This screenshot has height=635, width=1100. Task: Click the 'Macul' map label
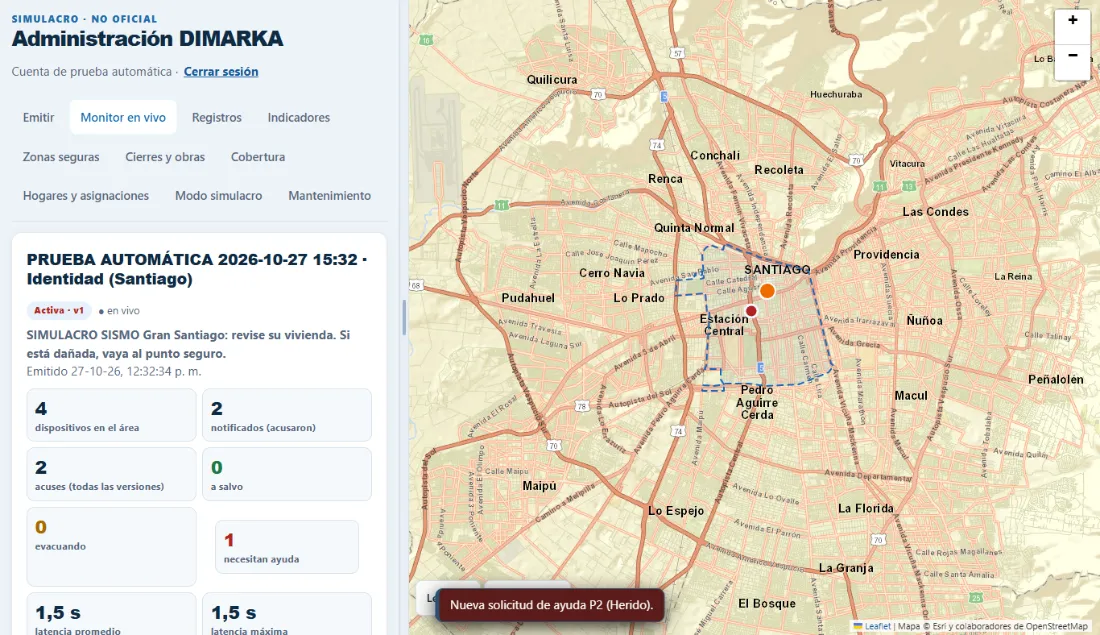click(911, 396)
